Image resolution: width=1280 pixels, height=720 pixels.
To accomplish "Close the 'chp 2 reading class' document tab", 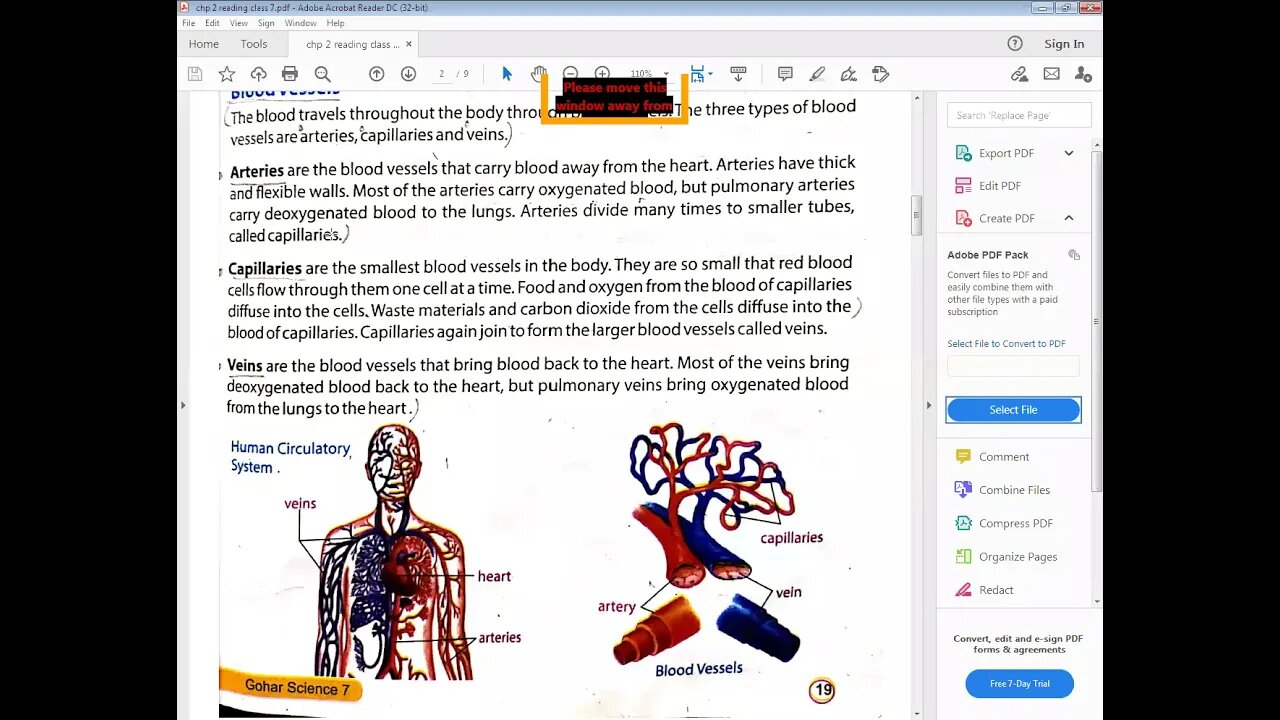I will coord(409,44).
